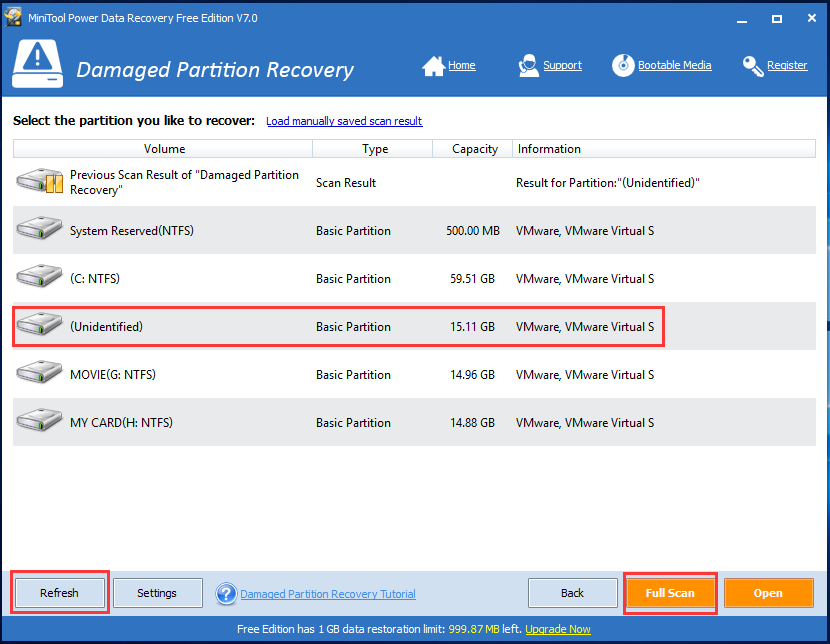
Task: Click the Scan Result type cell
Action: [346, 183]
